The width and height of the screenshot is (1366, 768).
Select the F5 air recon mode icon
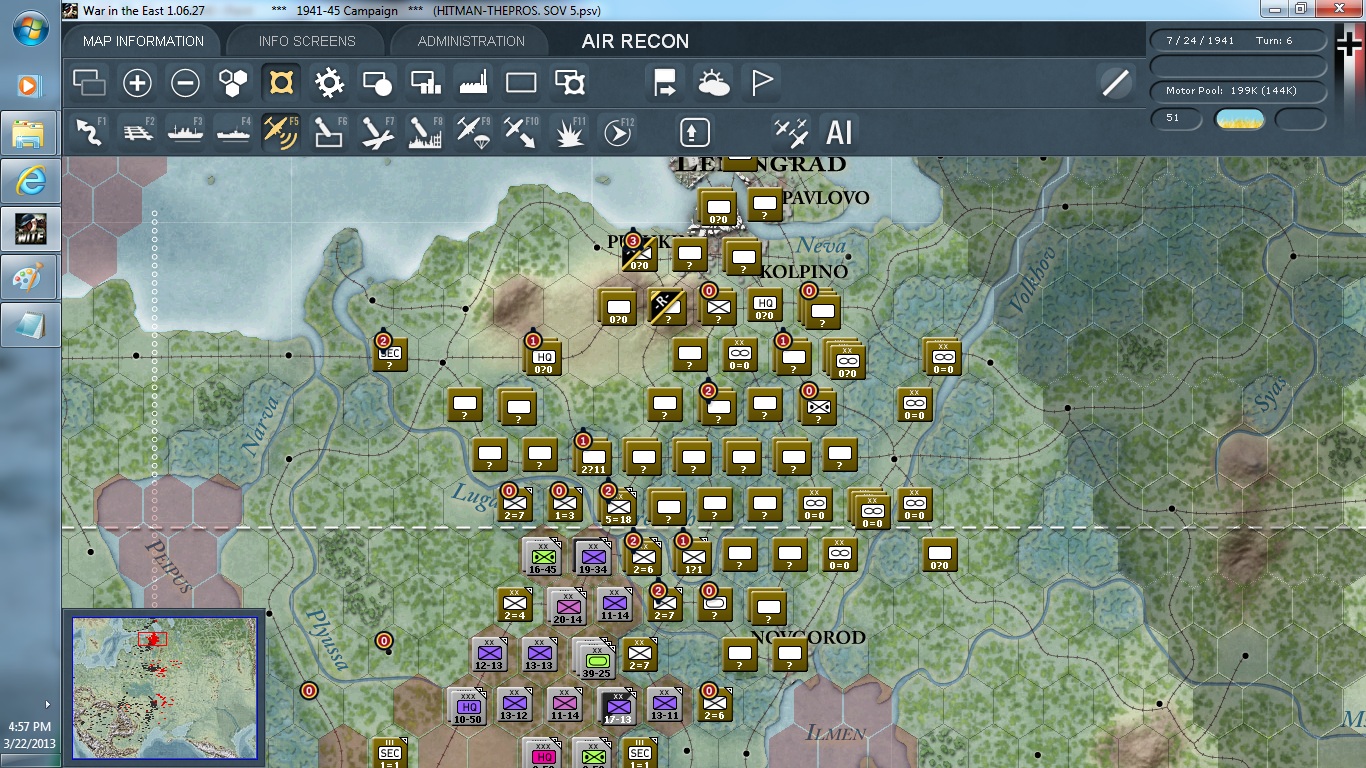tap(281, 132)
